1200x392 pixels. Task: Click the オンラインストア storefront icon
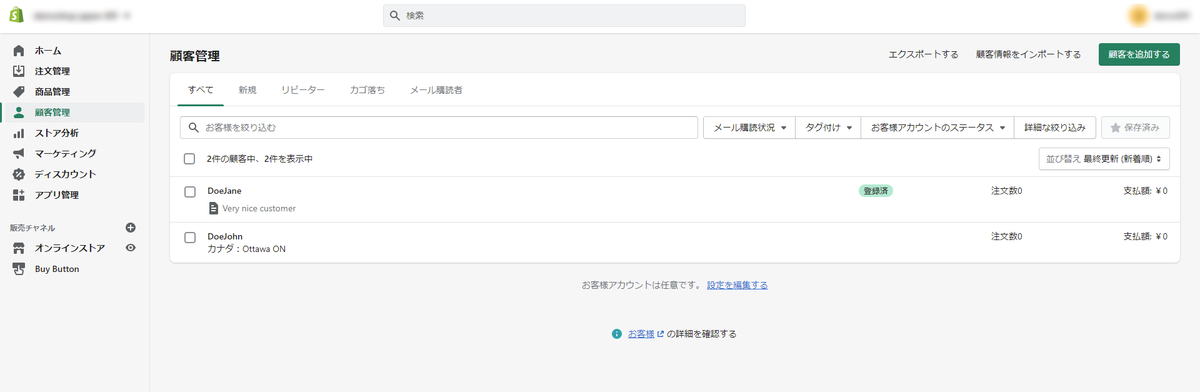[18, 248]
